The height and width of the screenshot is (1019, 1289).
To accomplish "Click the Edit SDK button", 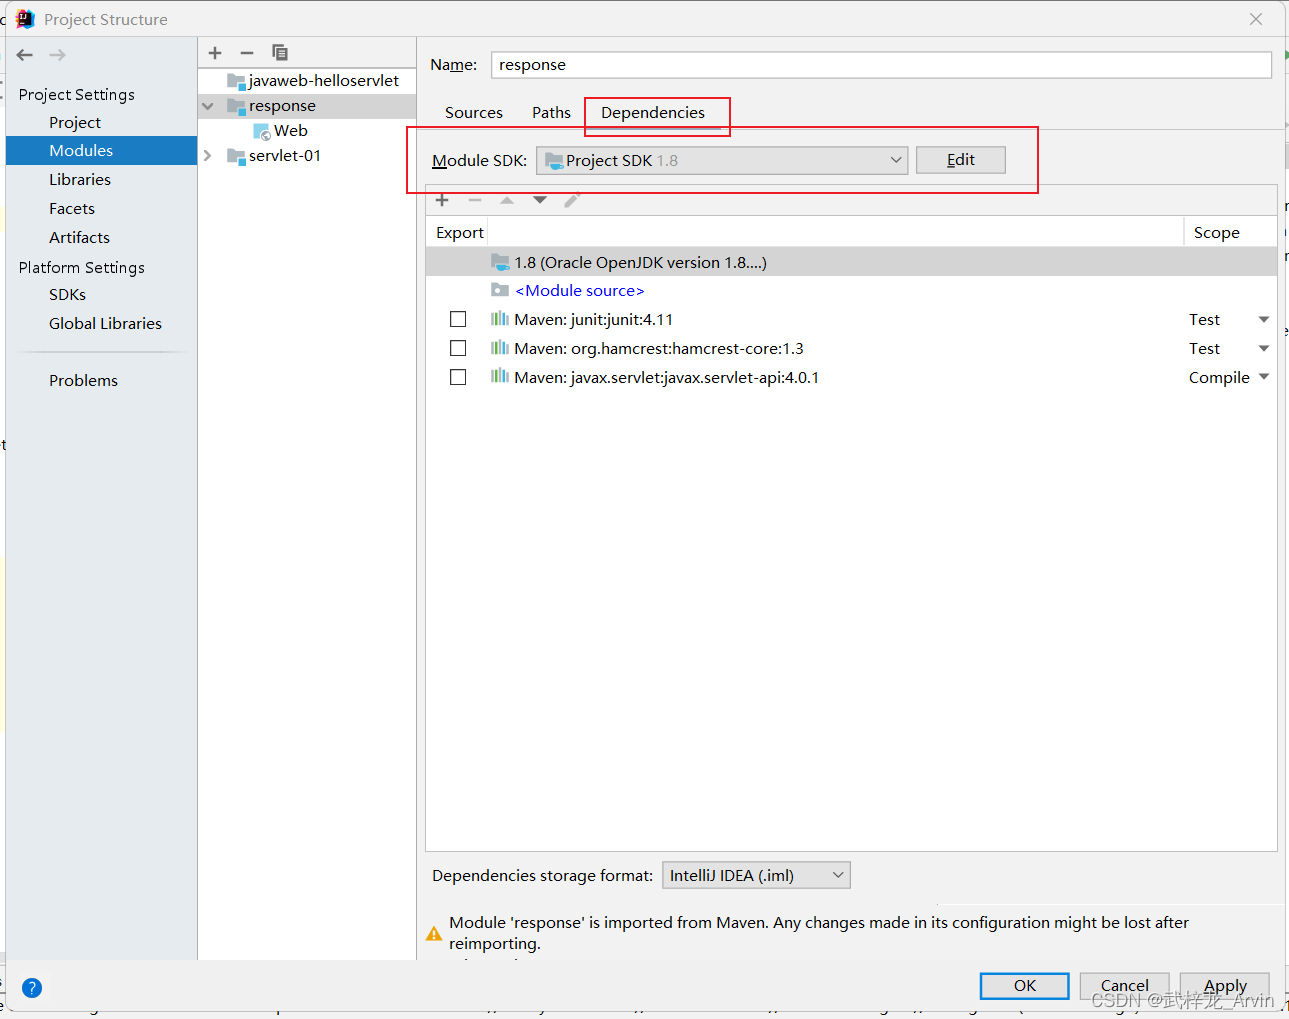I will click(x=961, y=160).
